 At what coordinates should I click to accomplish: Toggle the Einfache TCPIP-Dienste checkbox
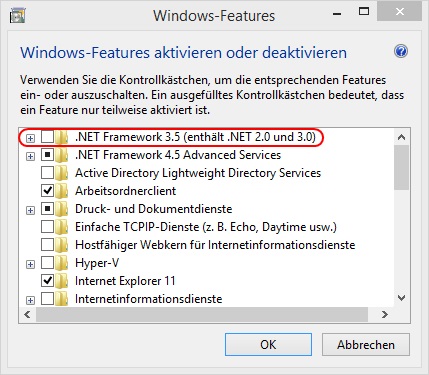tap(47, 227)
